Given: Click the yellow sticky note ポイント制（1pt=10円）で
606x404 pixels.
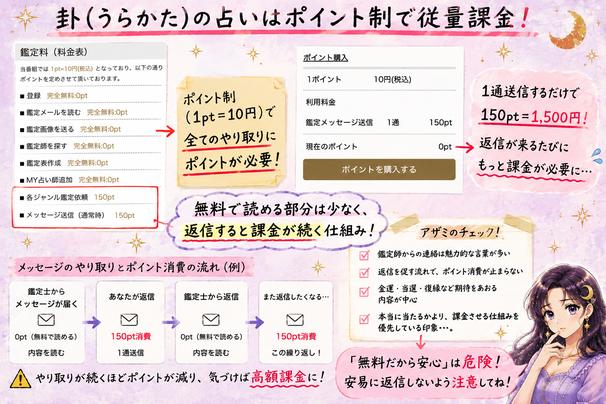Looking at the screenshot, I should [231, 131].
